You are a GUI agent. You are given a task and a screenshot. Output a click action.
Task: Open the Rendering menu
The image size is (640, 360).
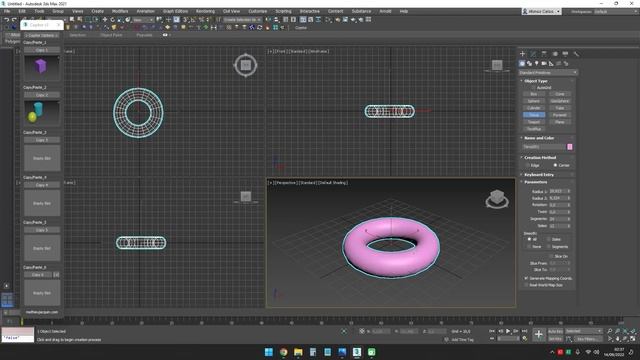click(x=205, y=11)
